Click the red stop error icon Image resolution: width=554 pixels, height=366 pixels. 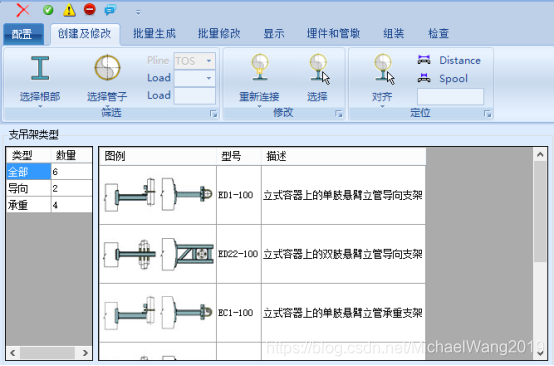point(90,10)
